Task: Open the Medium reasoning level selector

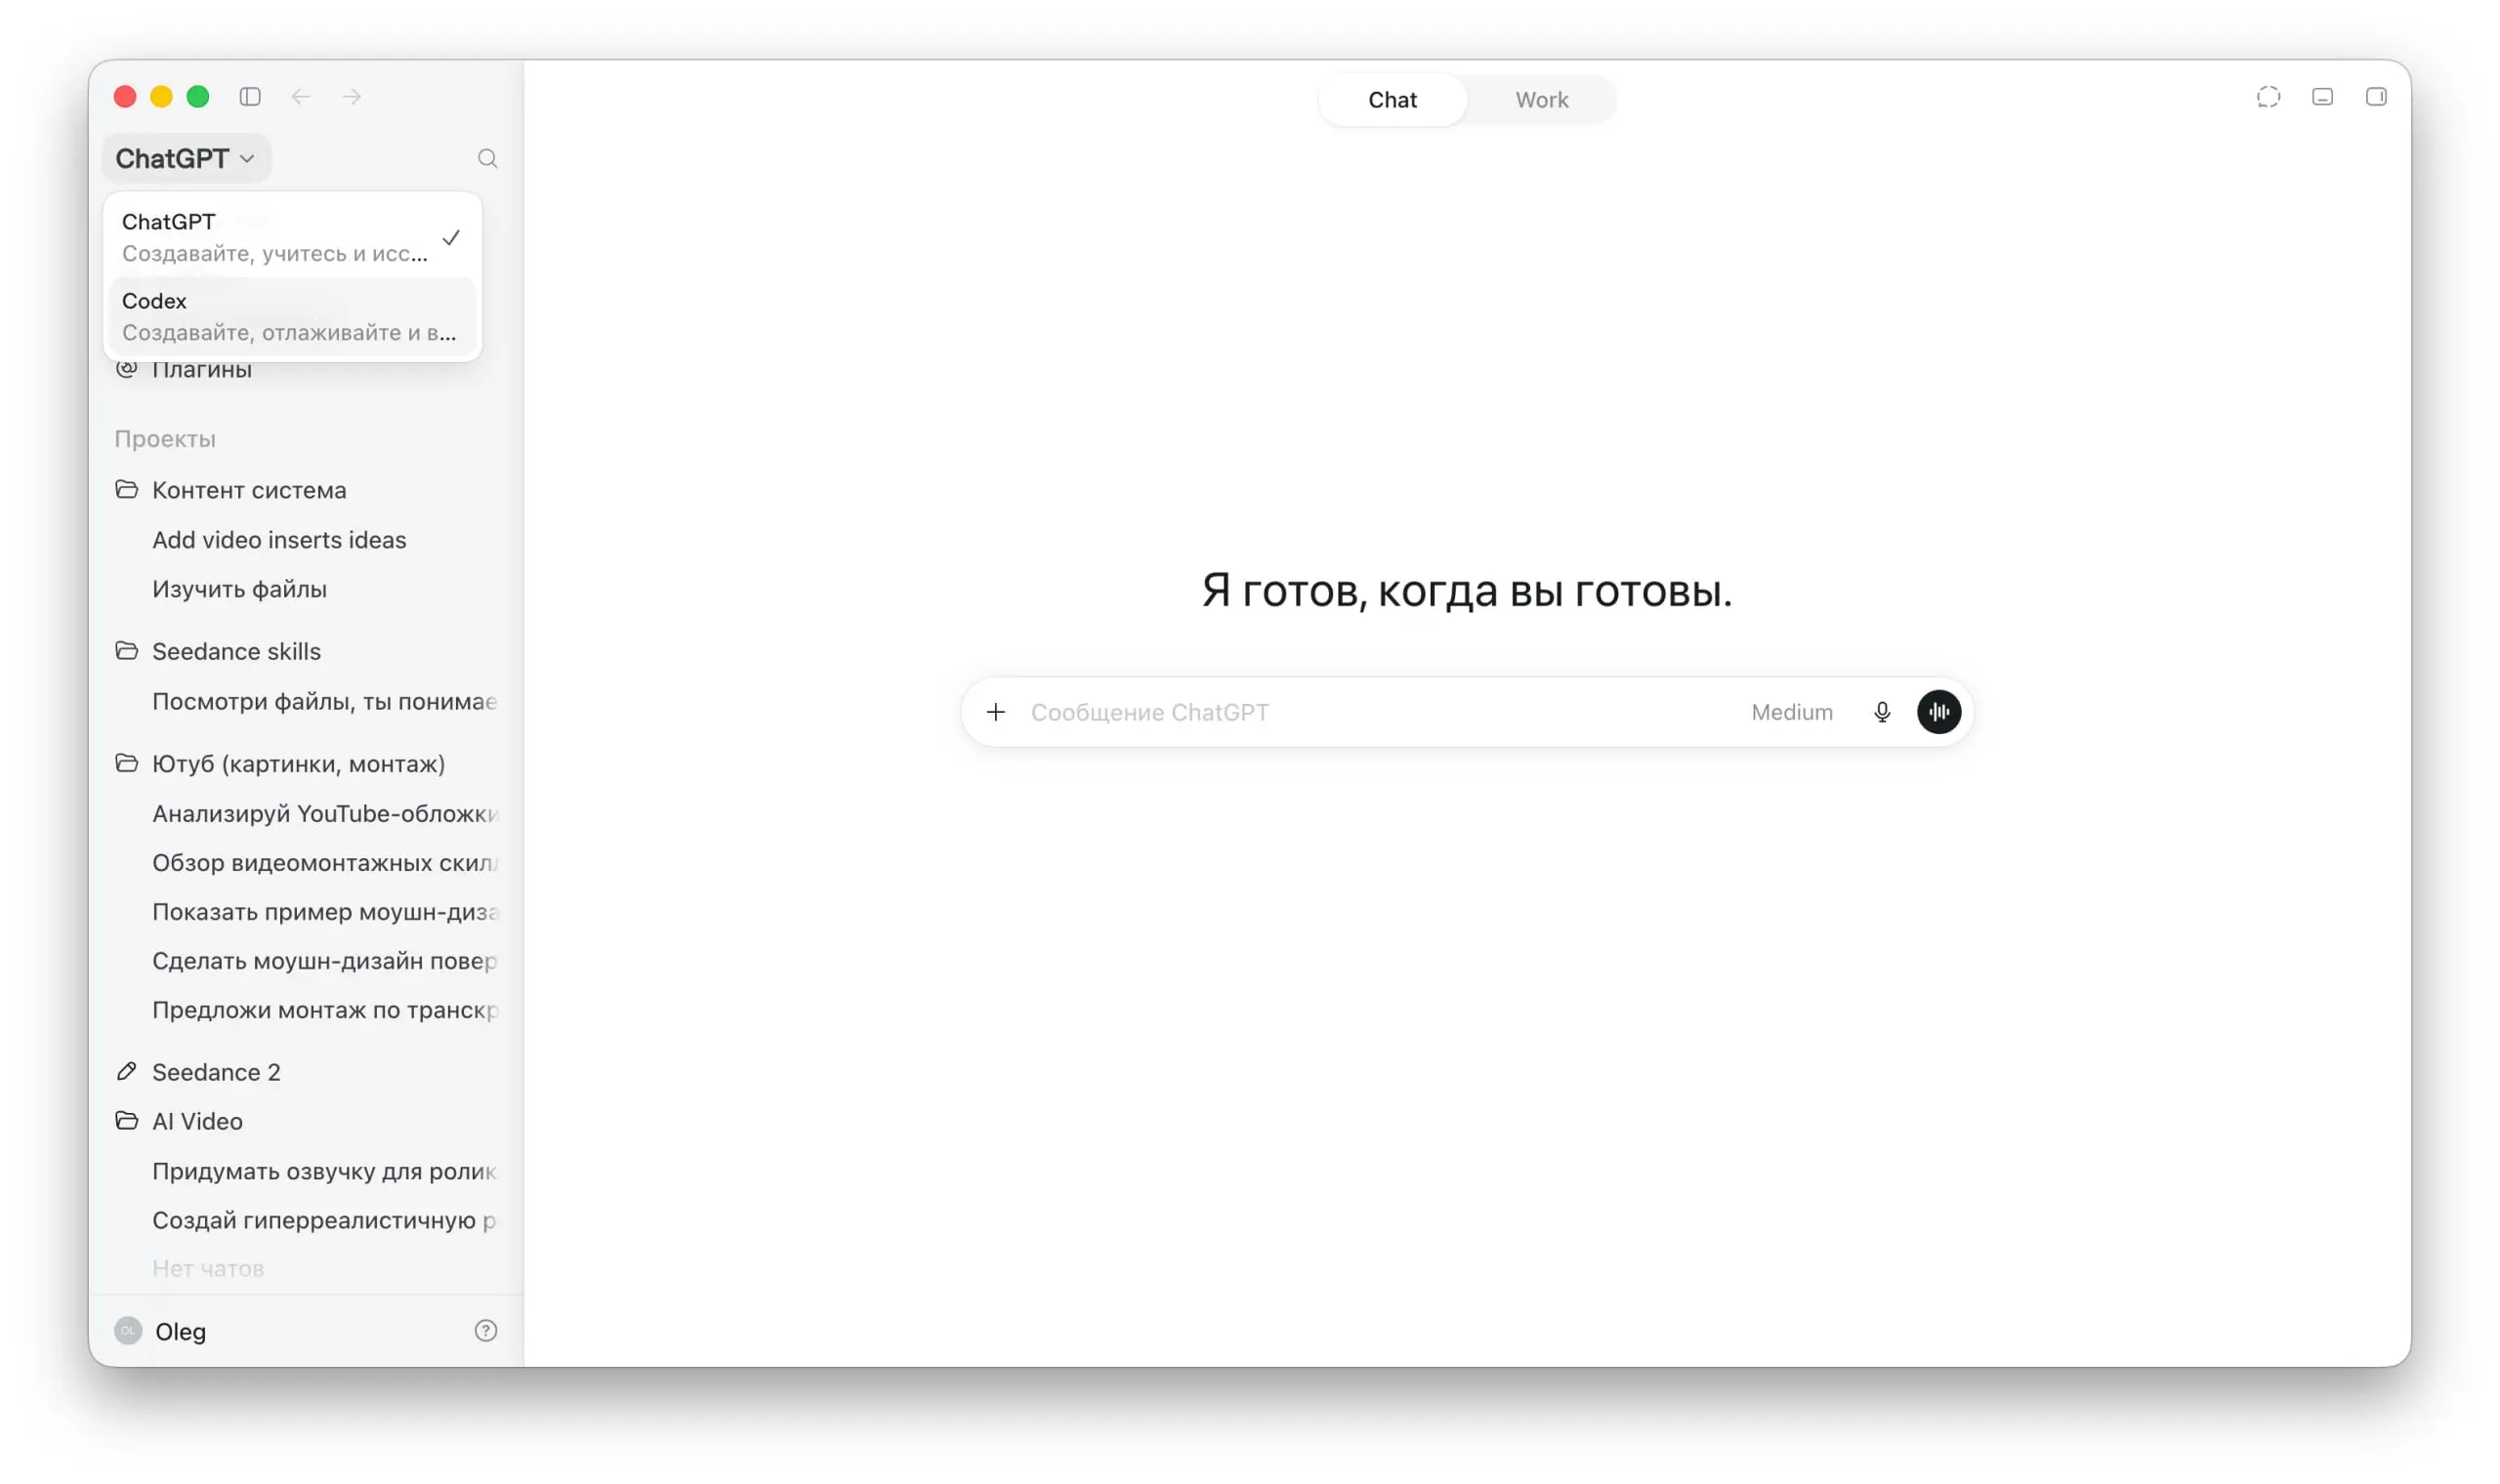Action: (x=1791, y=712)
